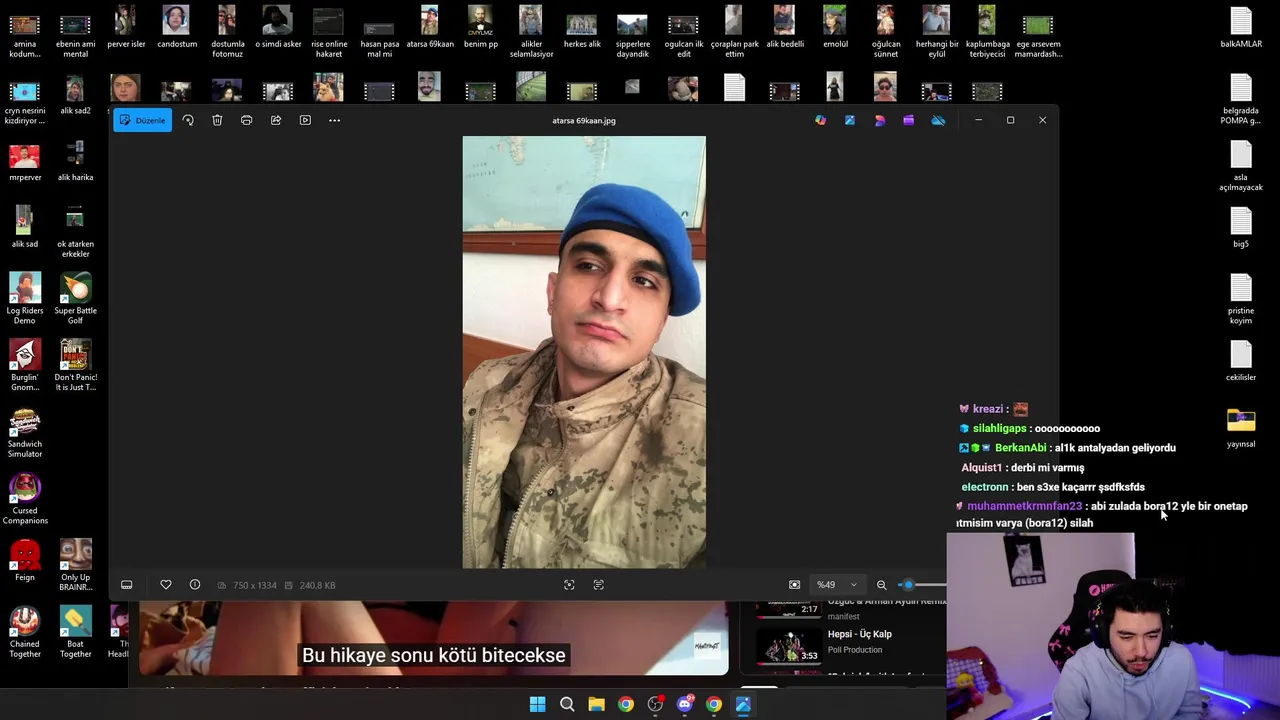
Task: Click the 750 x 1334 dimensions text
Action: [254, 585]
